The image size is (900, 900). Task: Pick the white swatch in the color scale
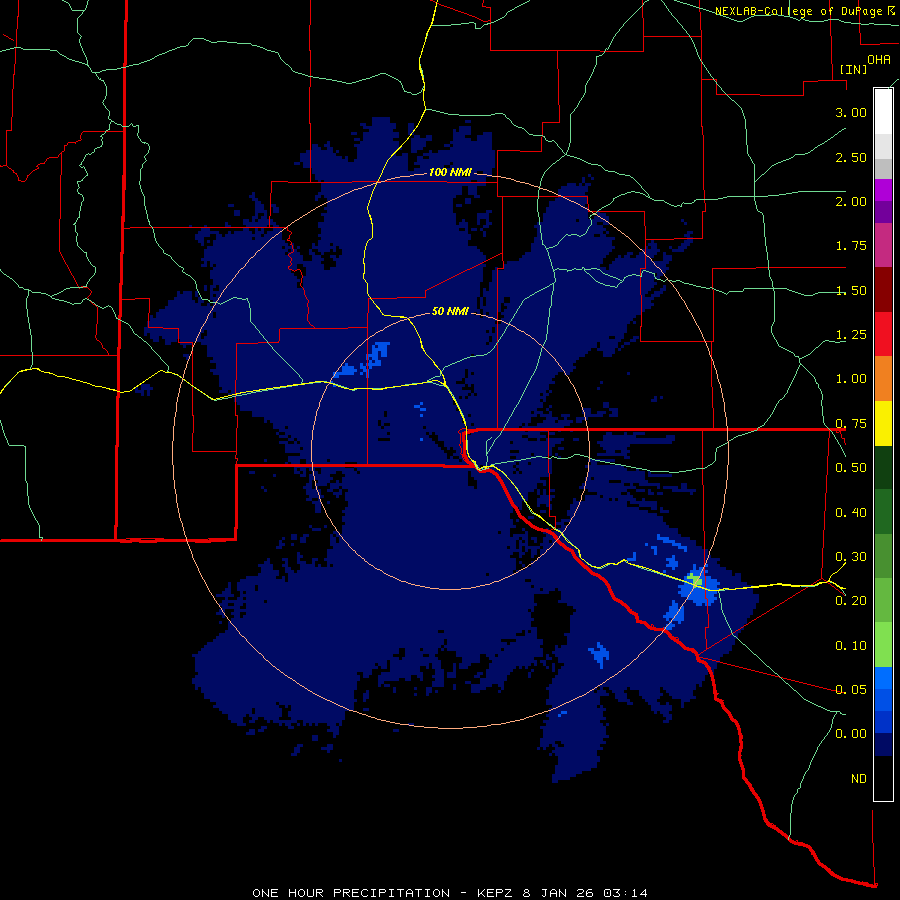tap(883, 111)
